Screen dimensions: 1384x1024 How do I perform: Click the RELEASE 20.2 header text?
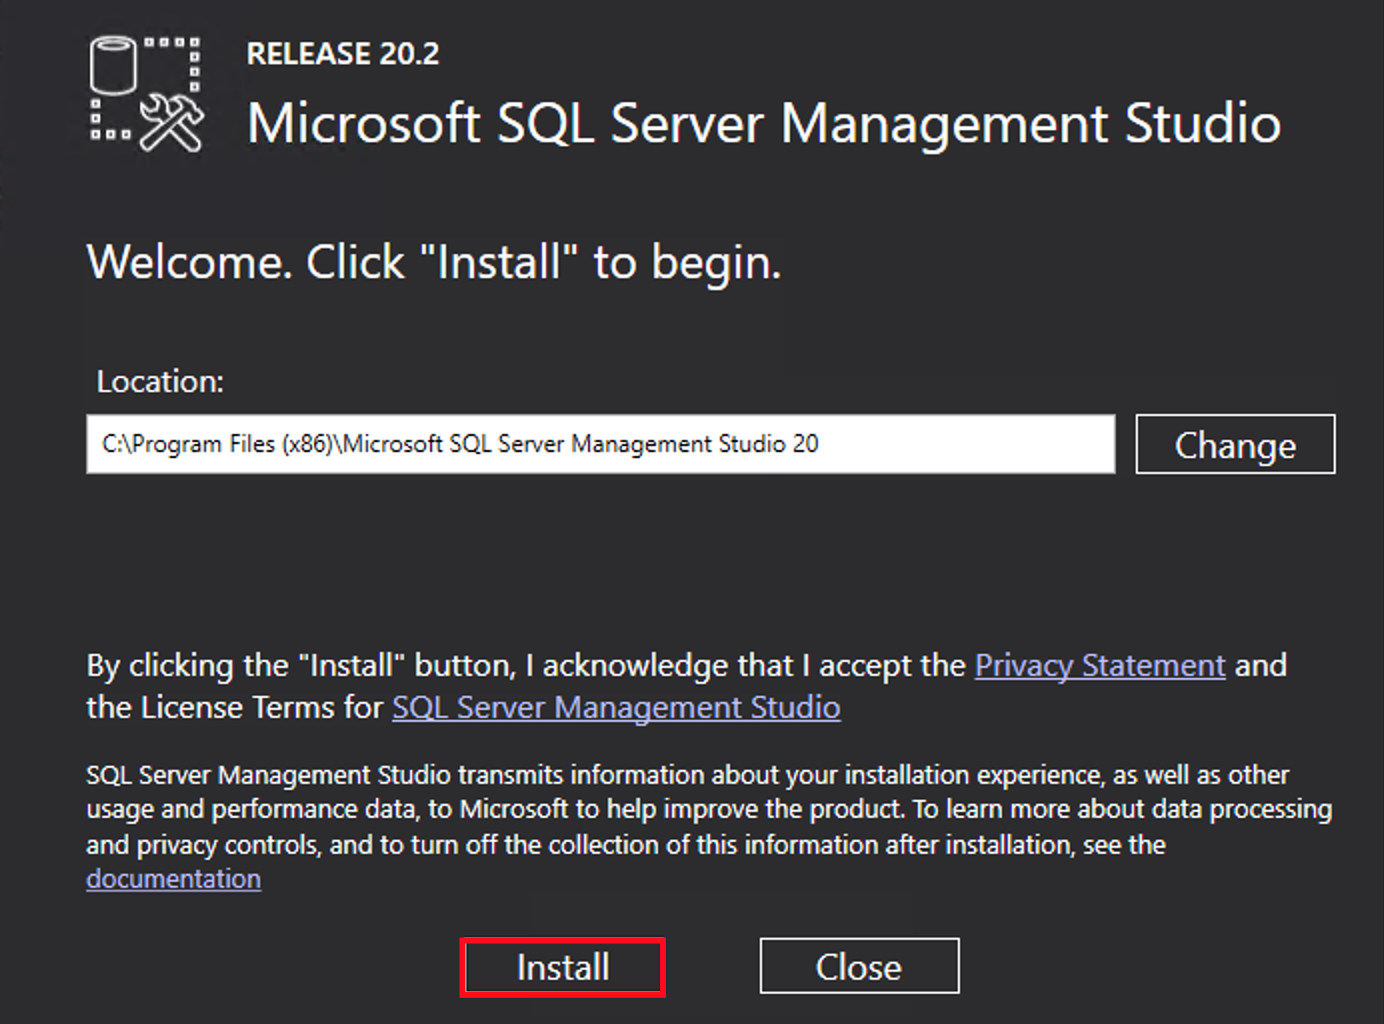pos(343,54)
